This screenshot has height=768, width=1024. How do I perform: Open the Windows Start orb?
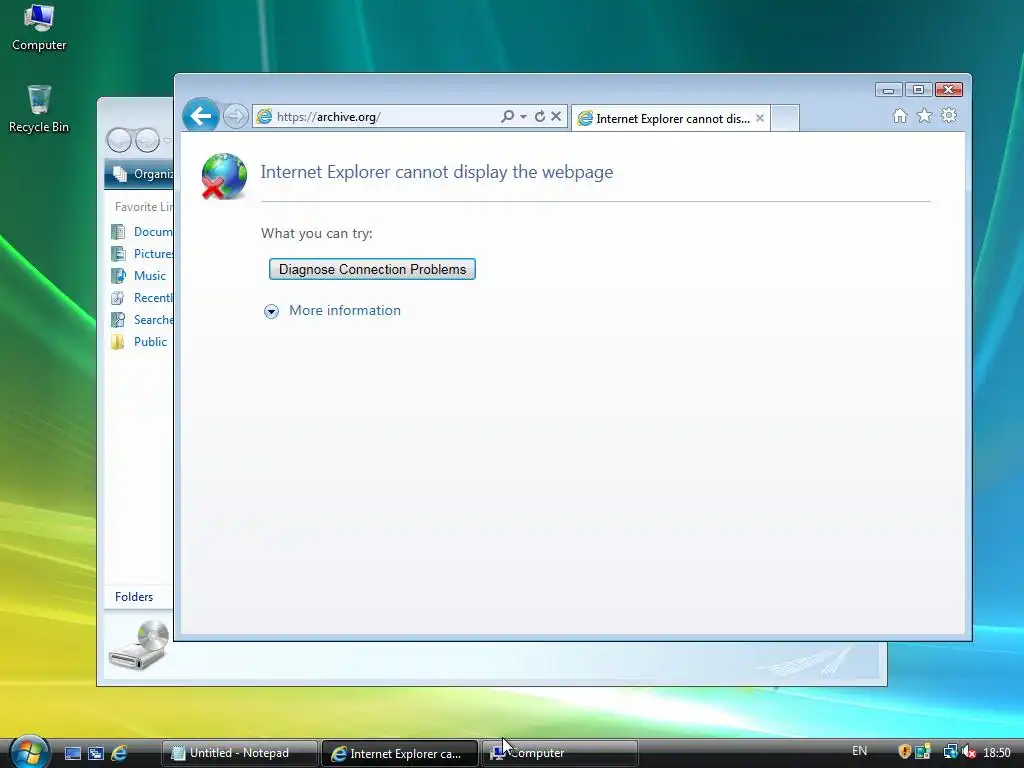click(29, 751)
